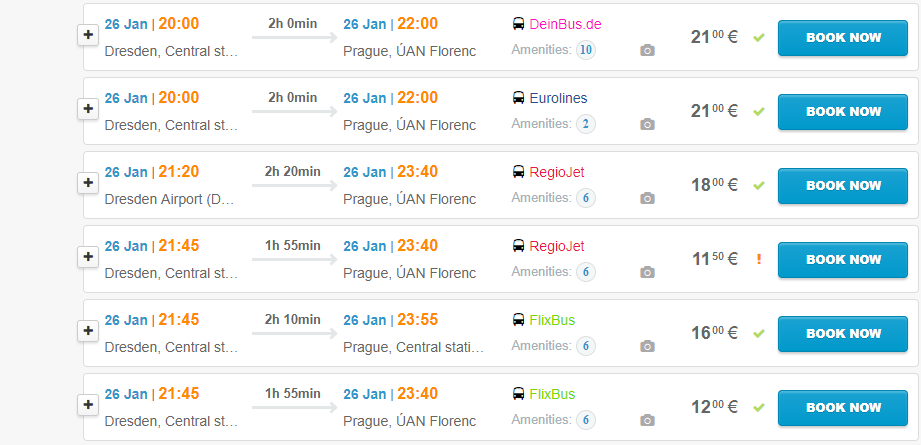Book the 11.50 € RegioJet trip

coord(843,259)
